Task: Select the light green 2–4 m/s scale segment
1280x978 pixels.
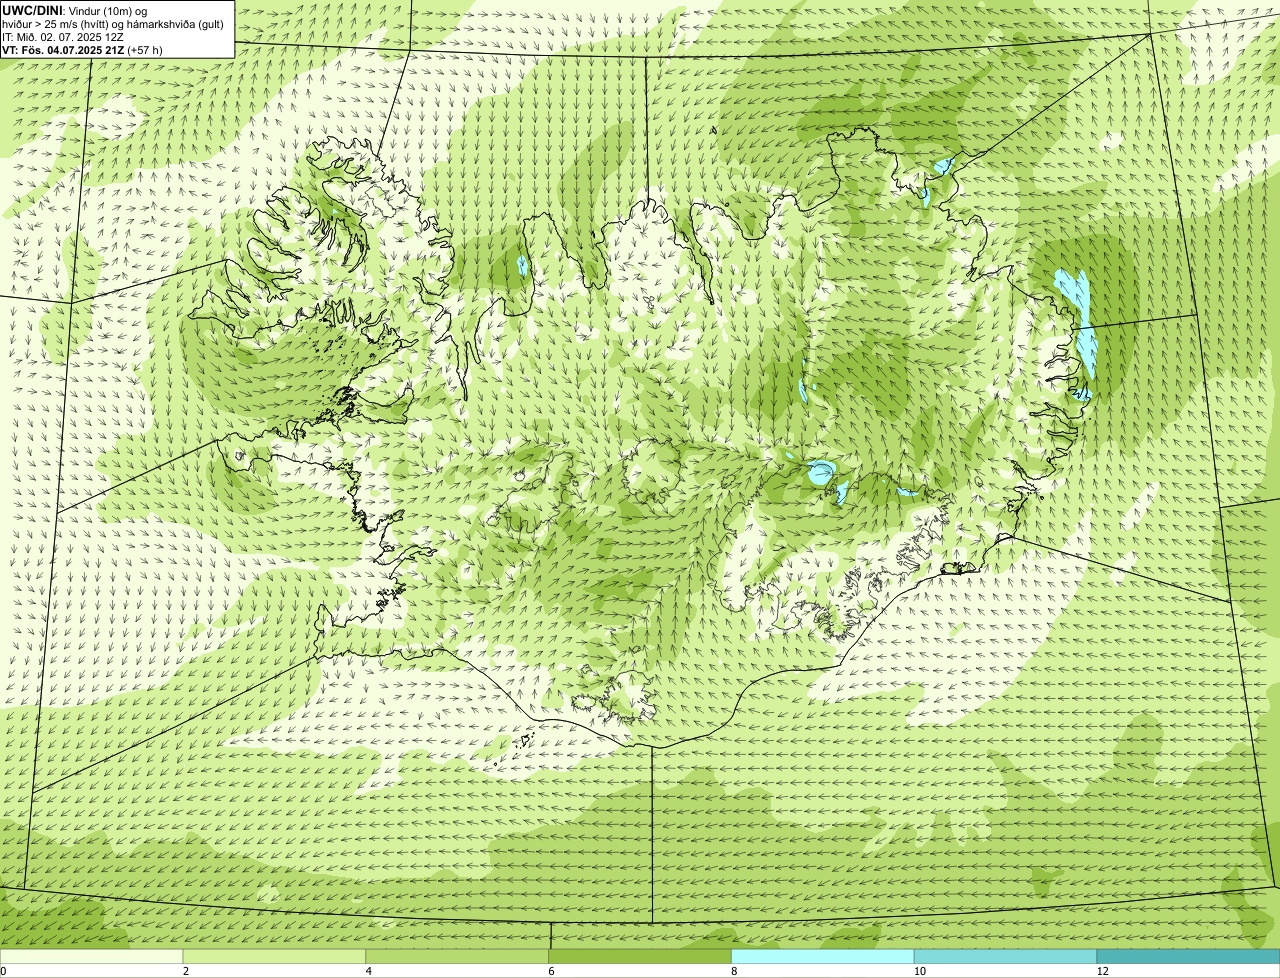Action: (x=274, y=956)
